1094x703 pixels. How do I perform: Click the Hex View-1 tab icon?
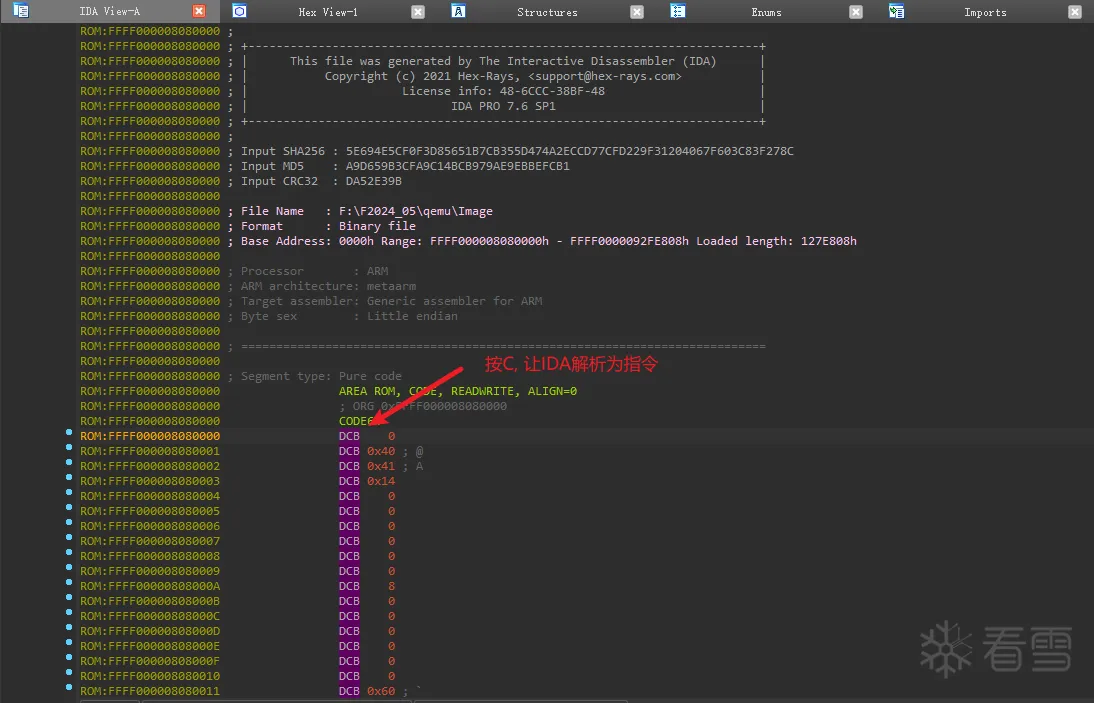point(239,10)
